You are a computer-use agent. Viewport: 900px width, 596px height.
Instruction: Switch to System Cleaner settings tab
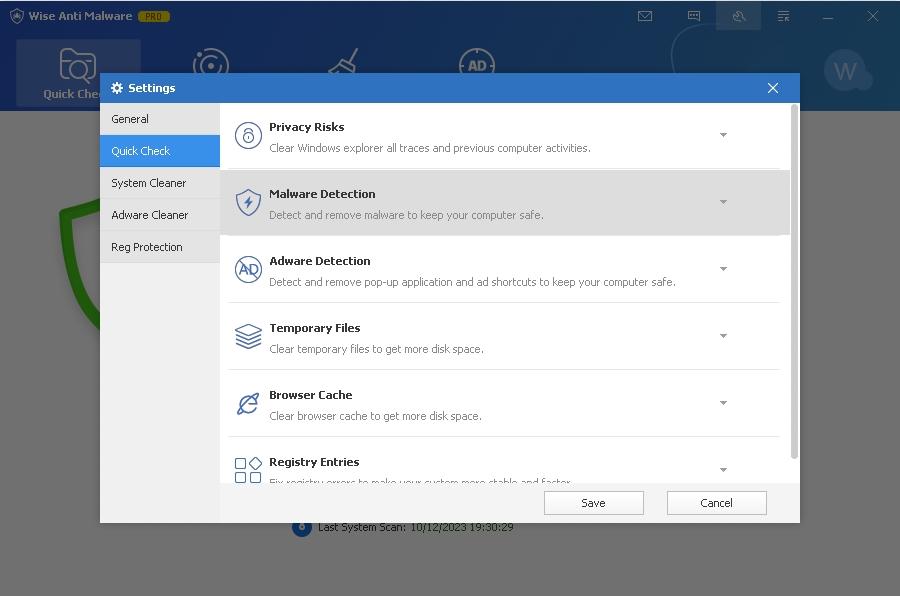(x=160, y=183)
